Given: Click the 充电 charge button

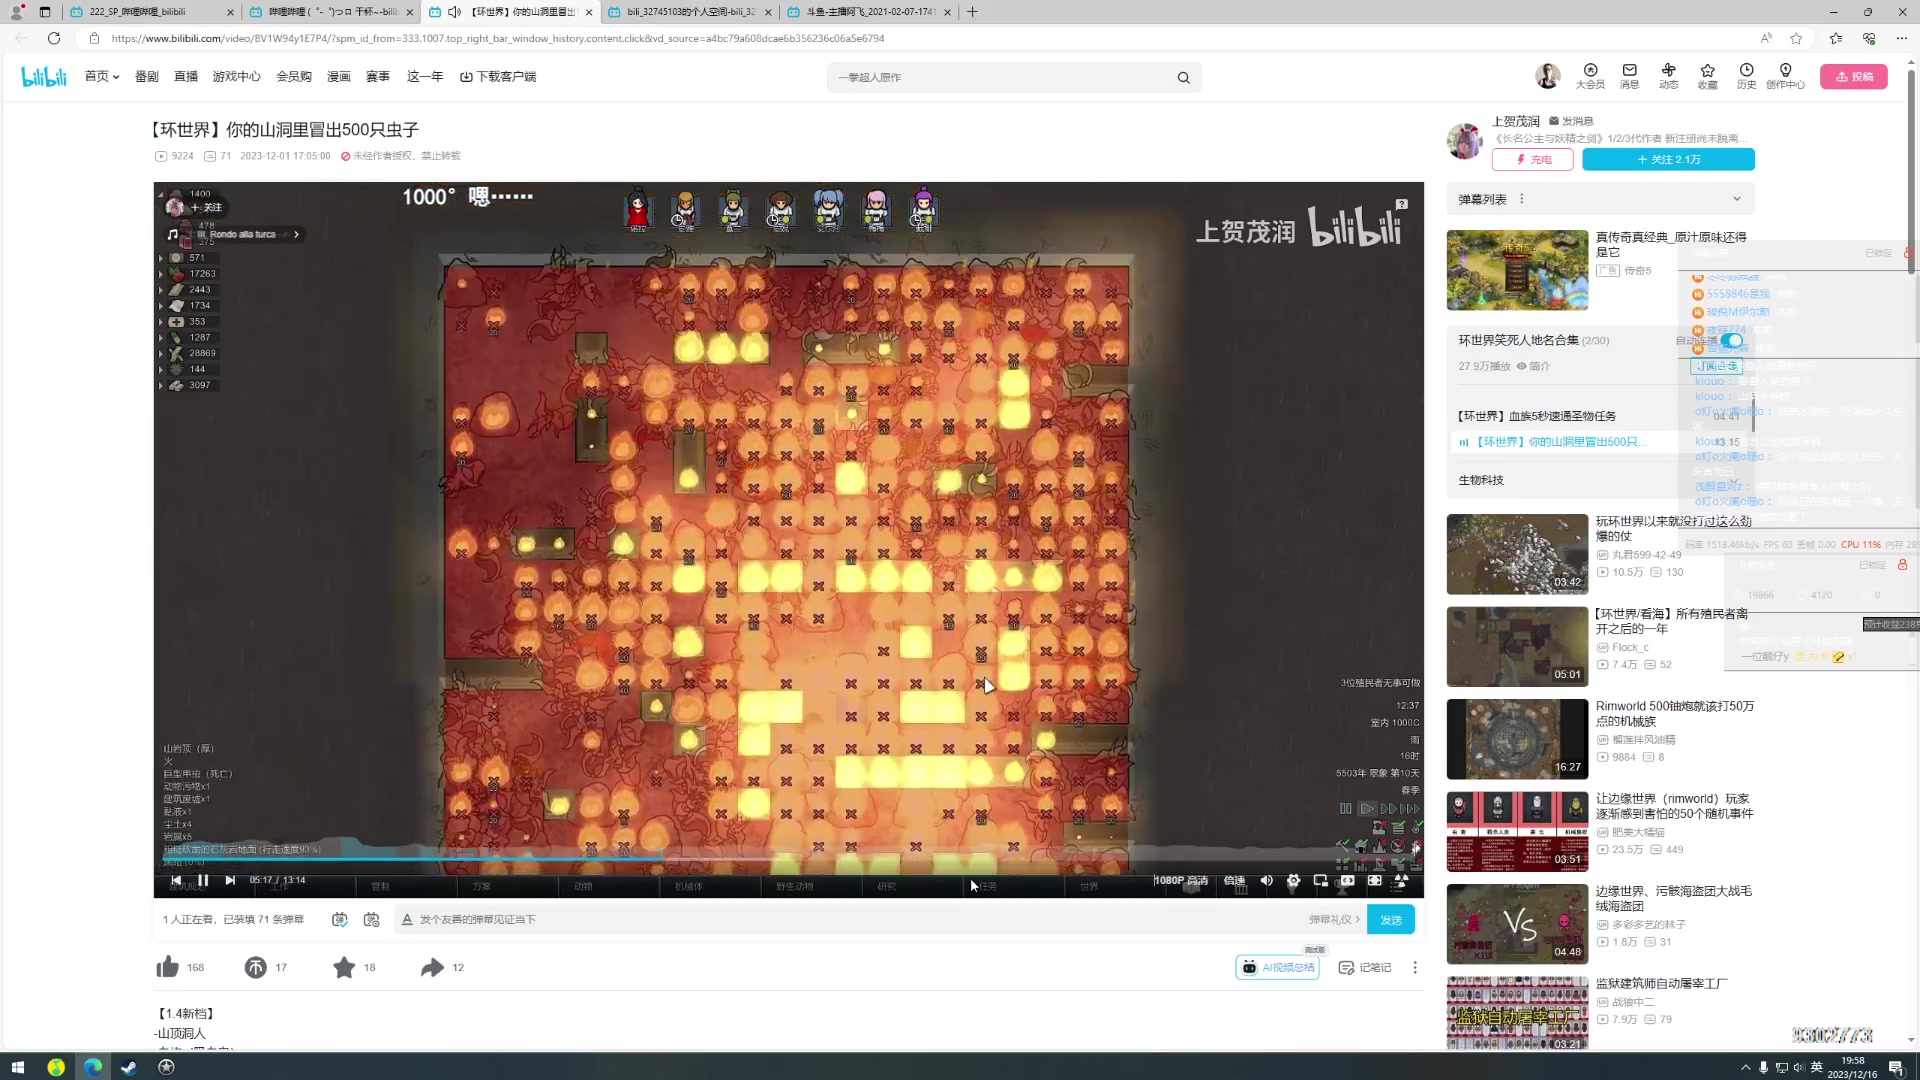Looking at the screenshot, I should [1532, 160].
